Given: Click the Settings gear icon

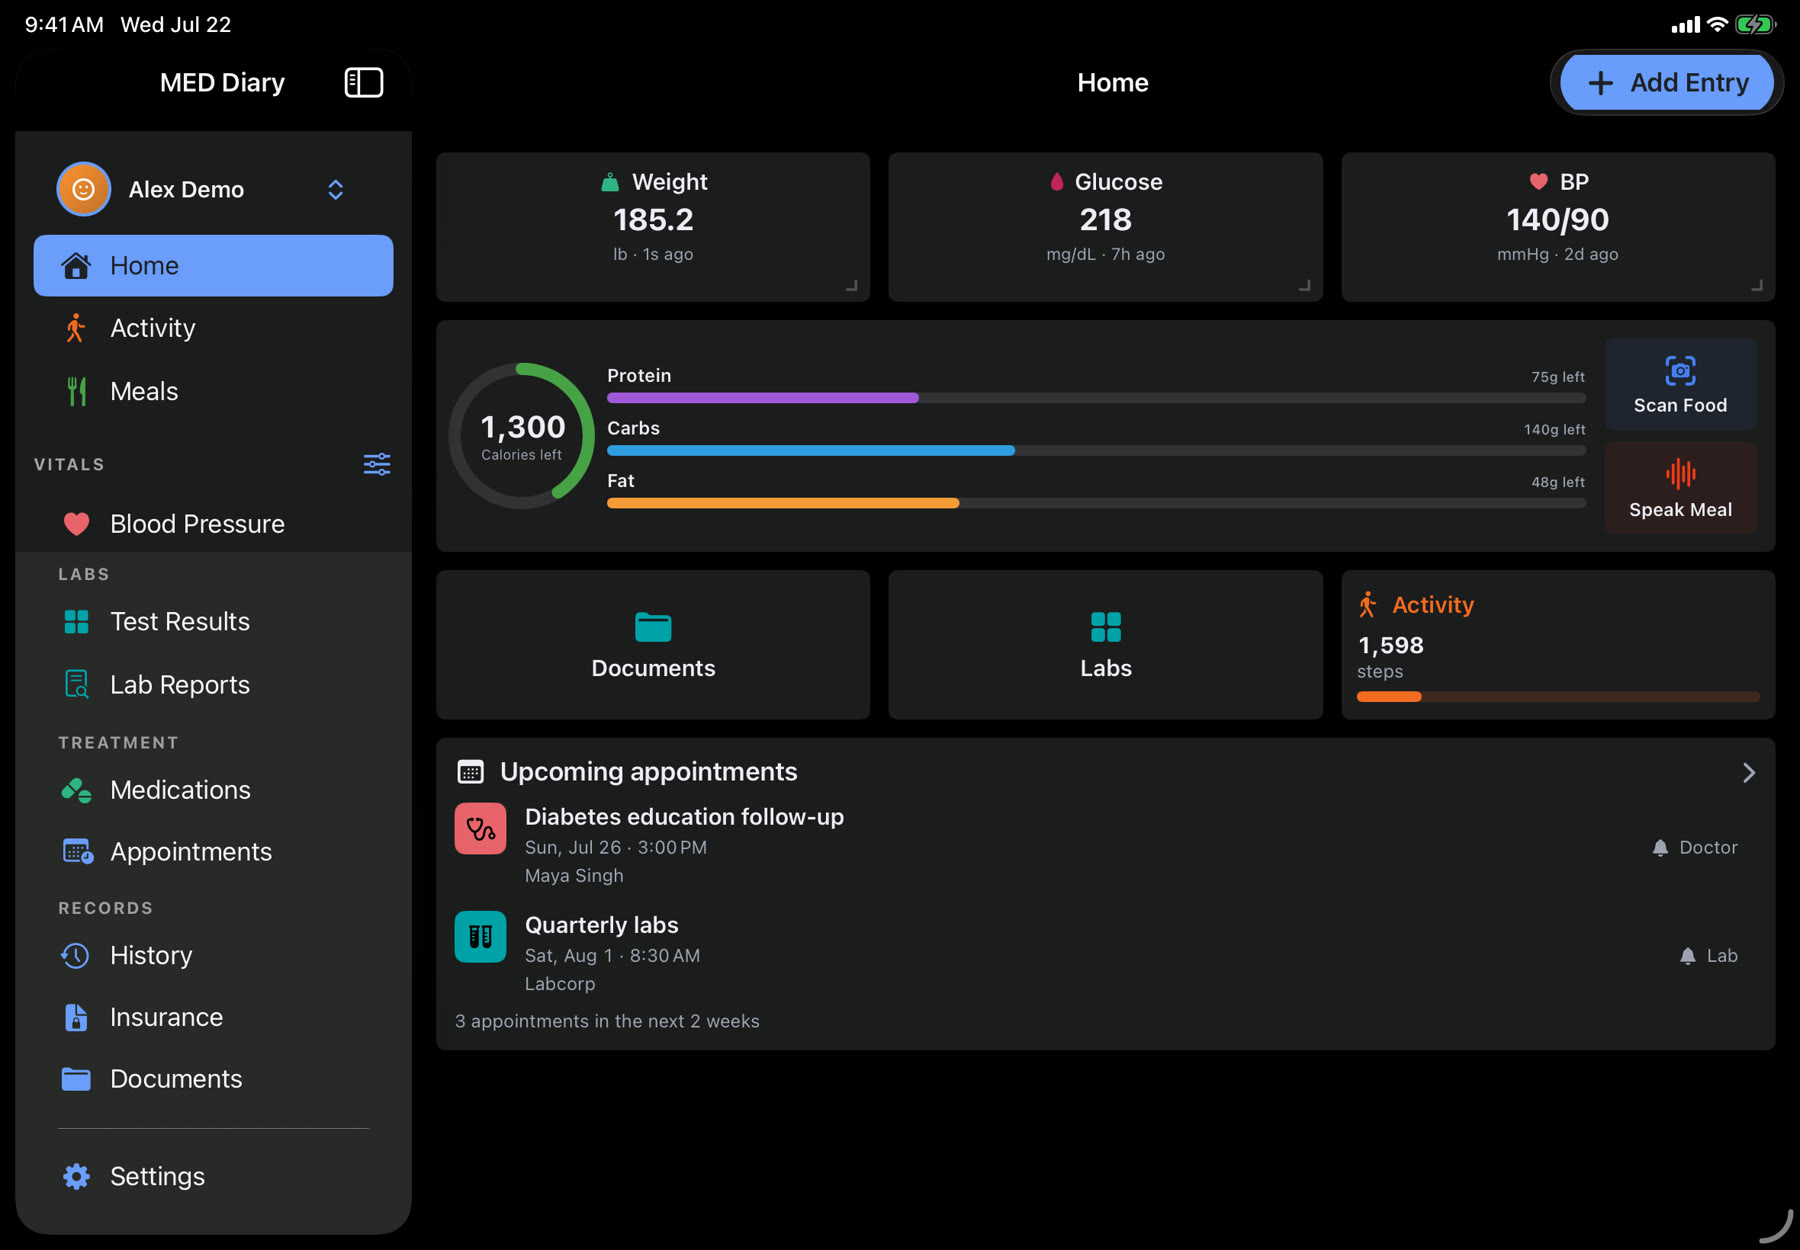Looking at the screenshot, I should (76, 1176).
